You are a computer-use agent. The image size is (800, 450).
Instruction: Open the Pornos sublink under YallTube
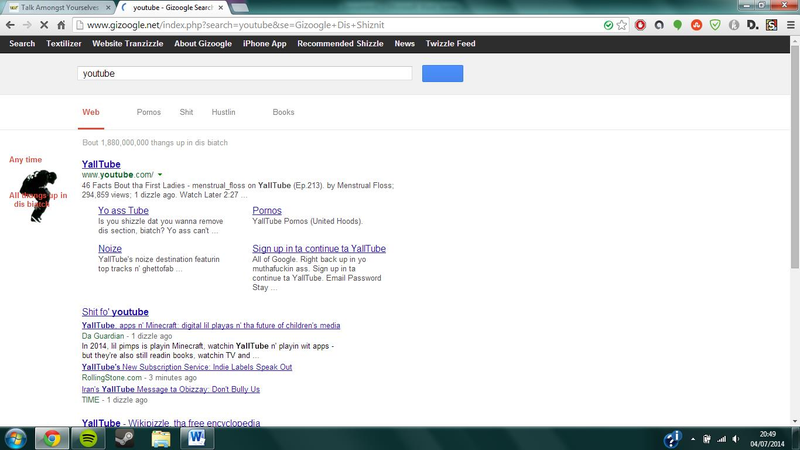267,210
